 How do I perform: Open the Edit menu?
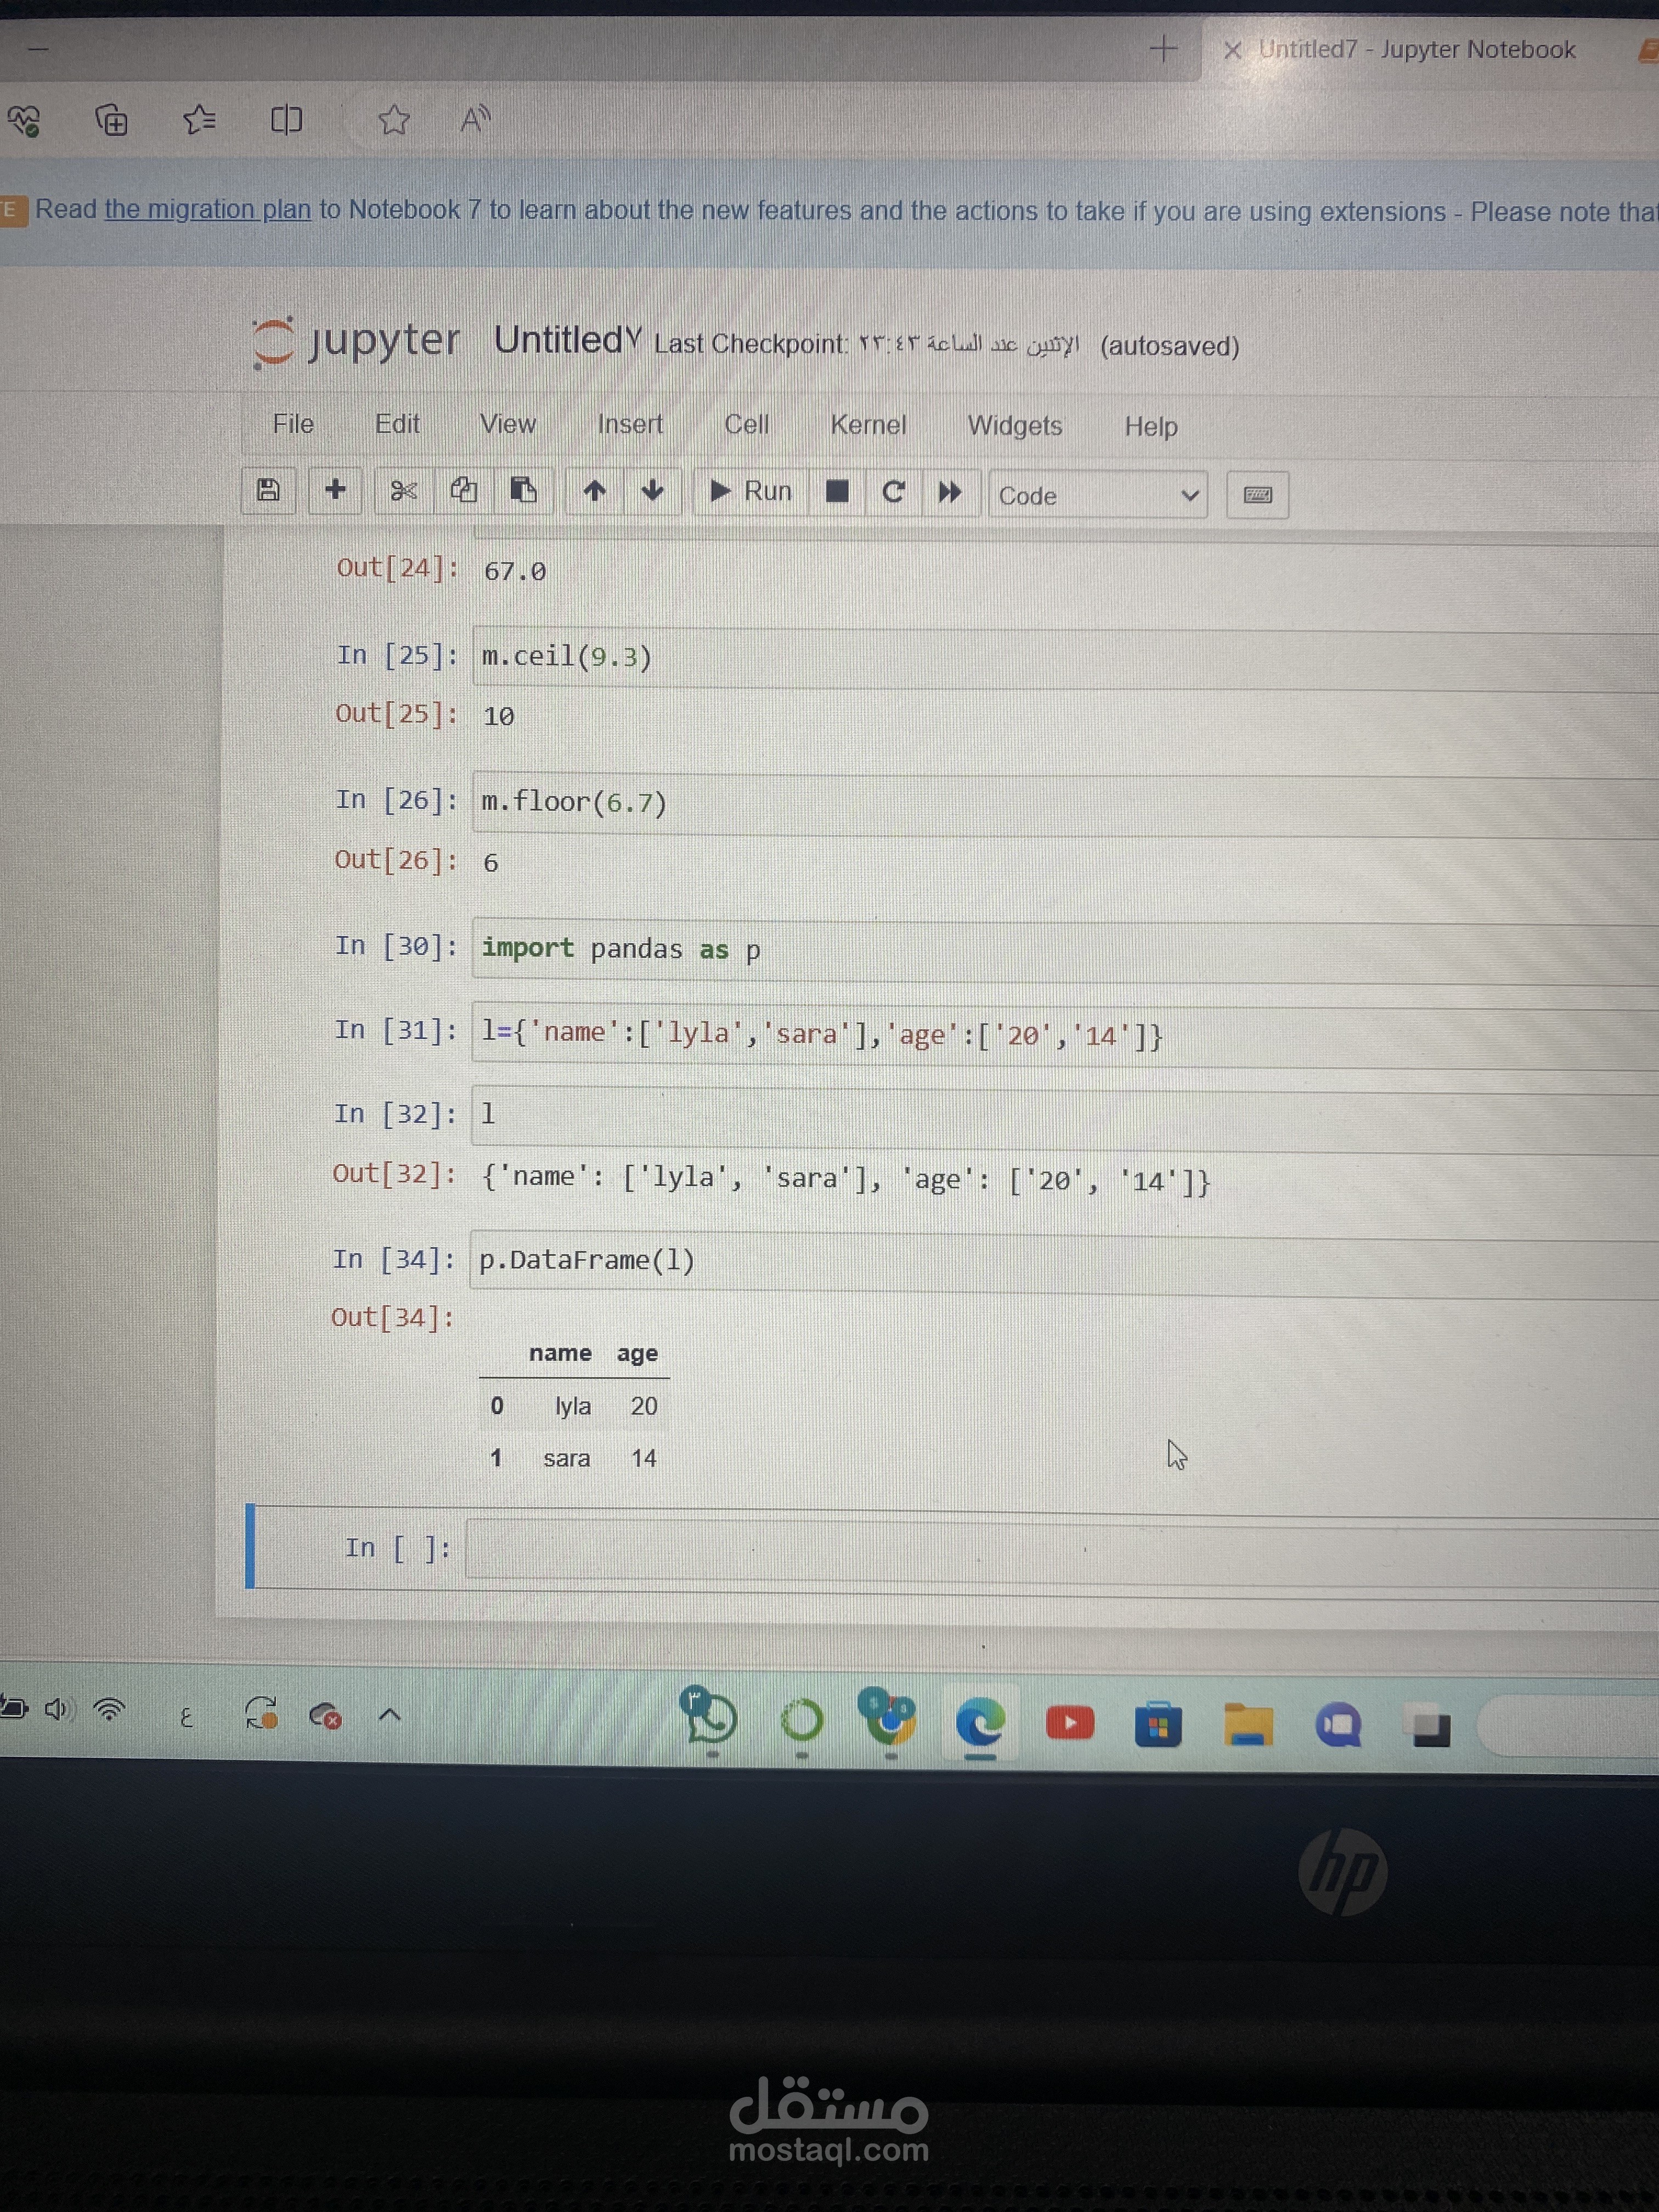click(397, 424)
